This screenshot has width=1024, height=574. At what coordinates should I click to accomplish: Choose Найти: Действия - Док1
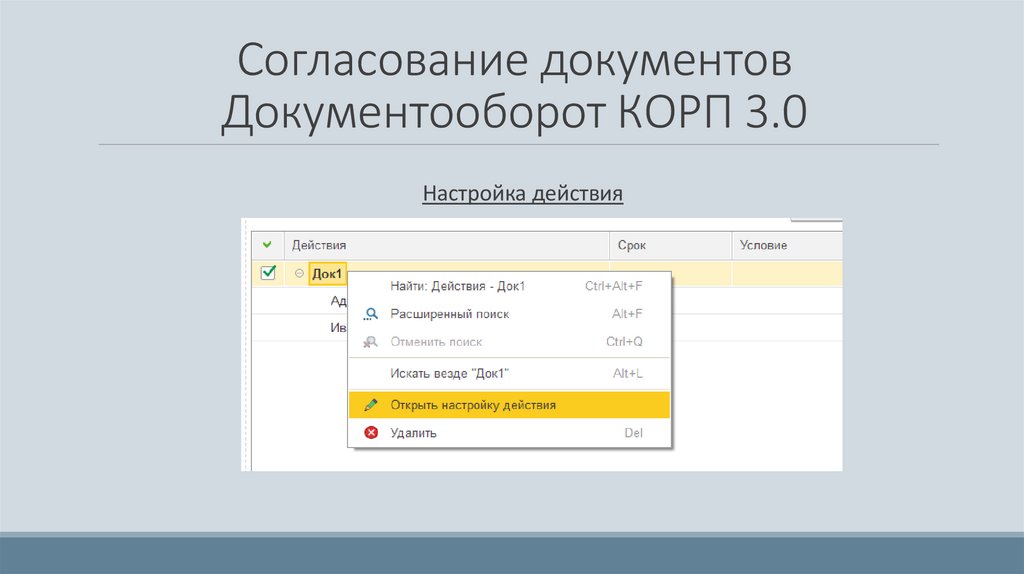pyautogui.click(x=509, y=286)
